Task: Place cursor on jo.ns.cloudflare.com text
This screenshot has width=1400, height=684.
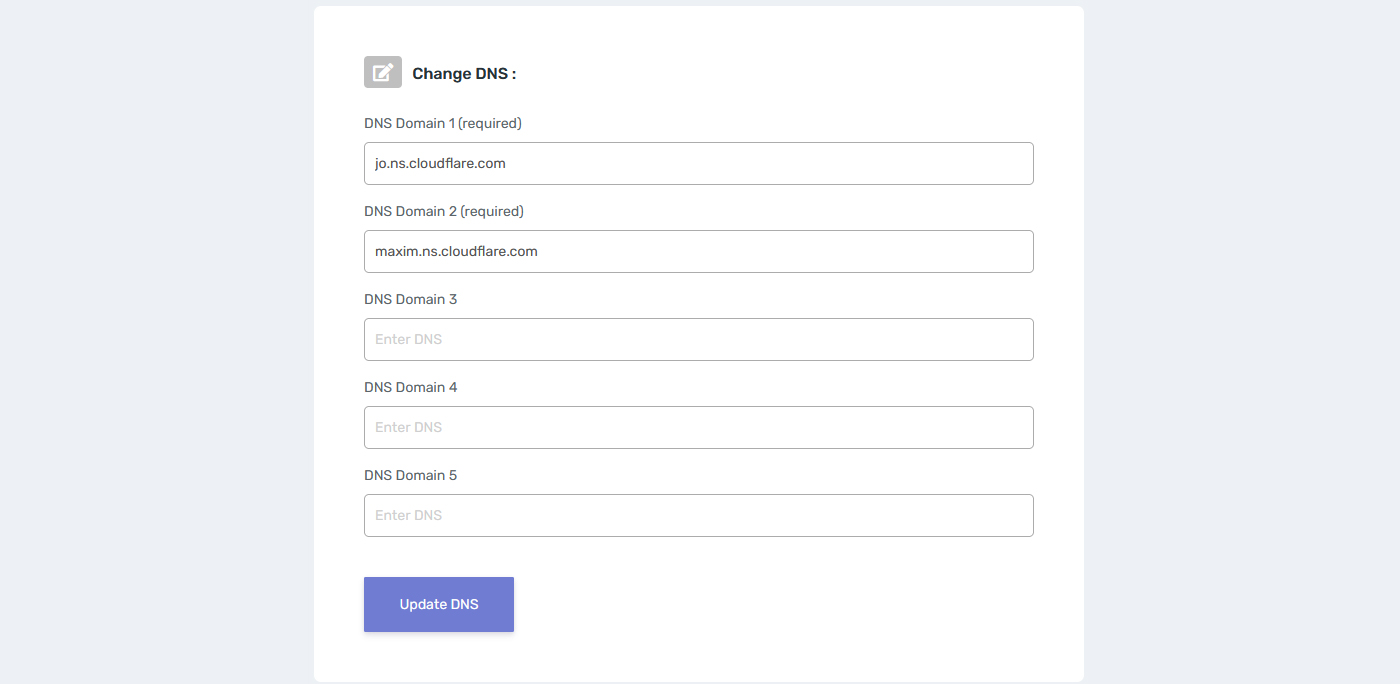Action: pos(440,163)
